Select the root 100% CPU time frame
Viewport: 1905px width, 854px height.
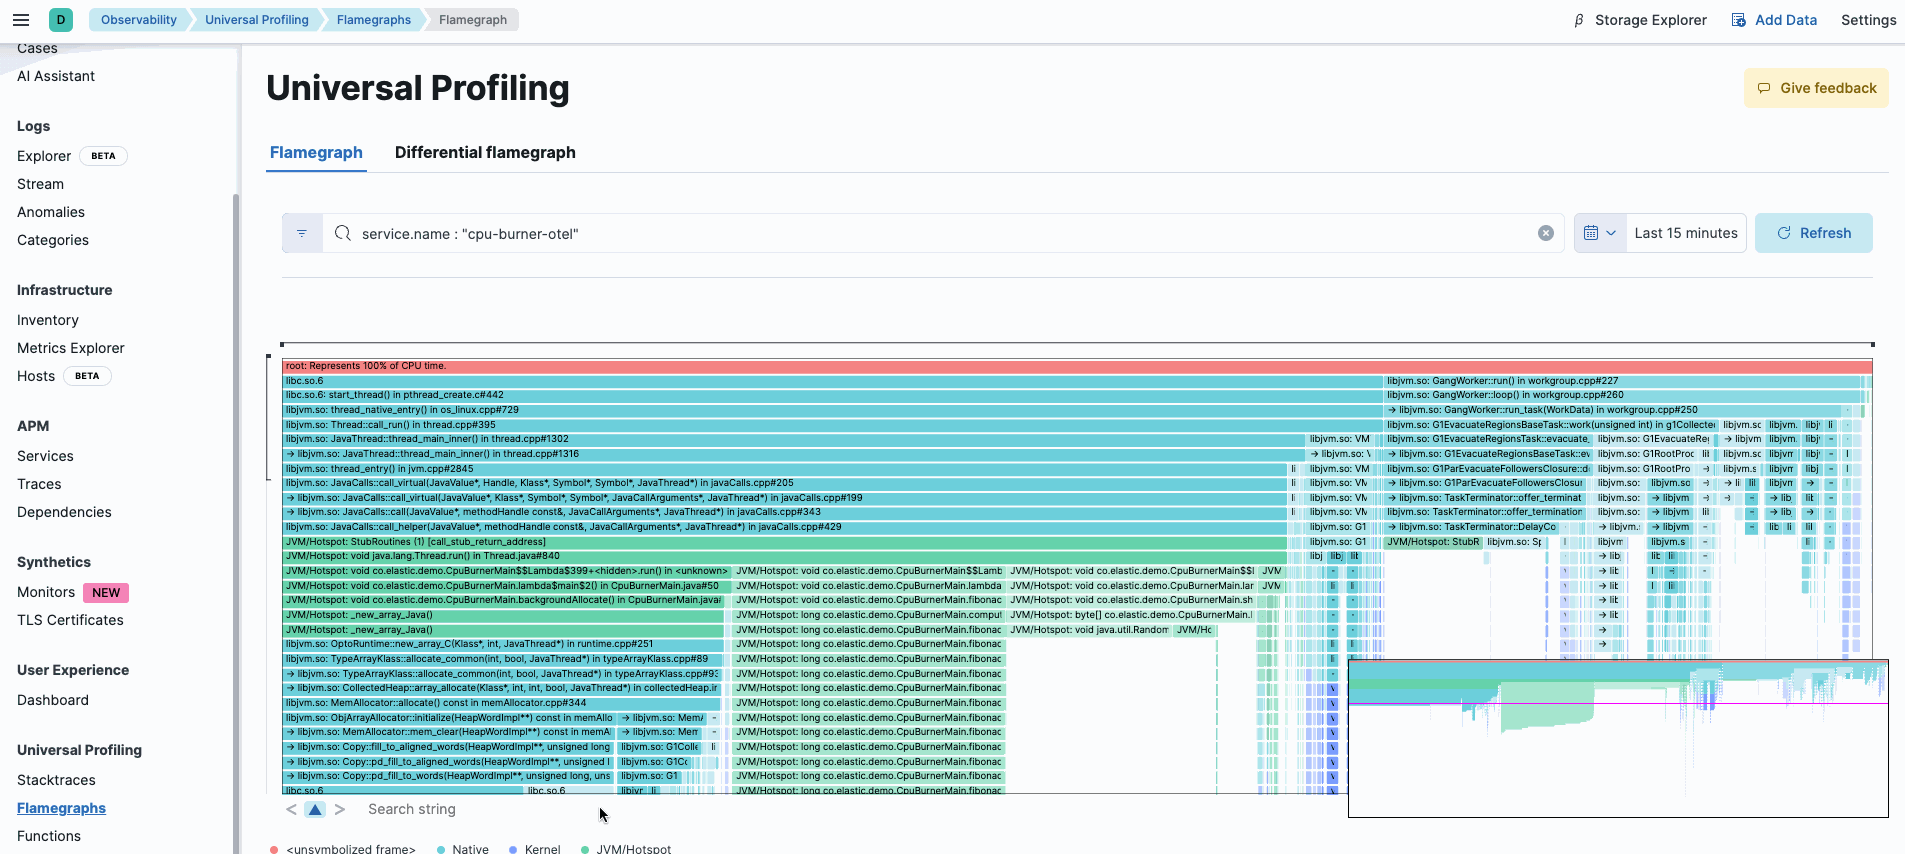point(1076,366)
